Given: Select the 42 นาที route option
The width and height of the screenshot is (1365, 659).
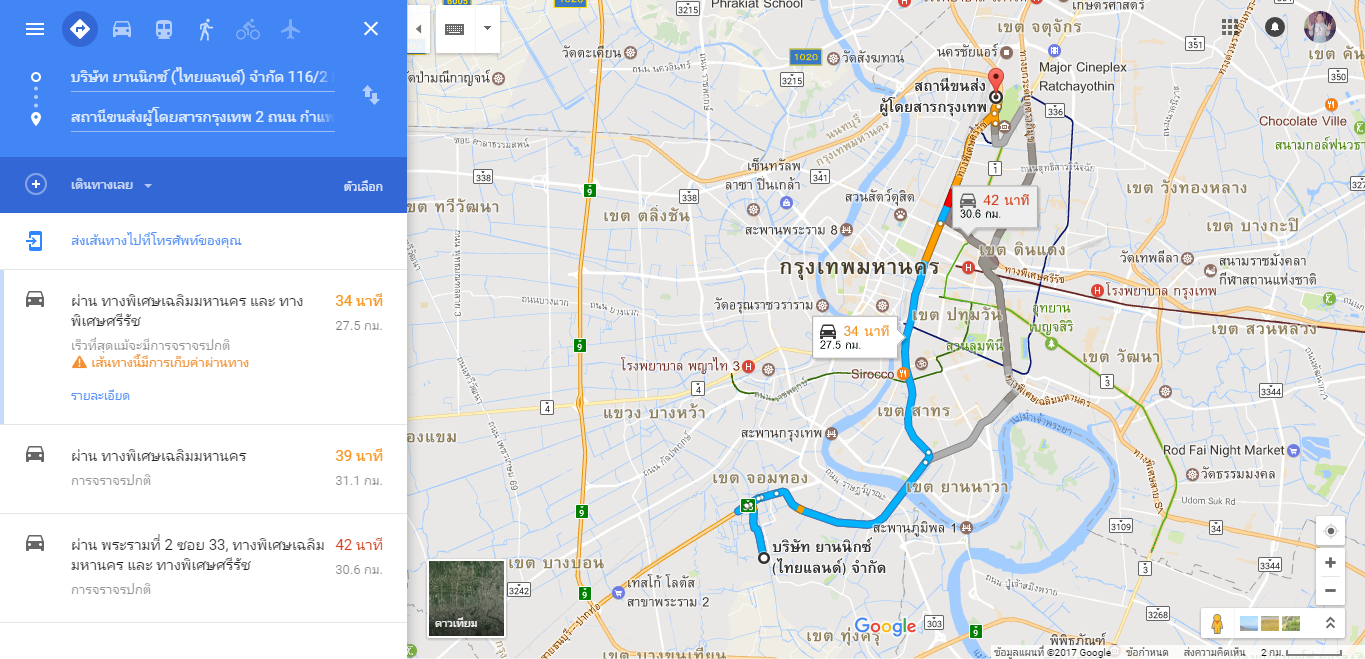Looking at the screenshot, I should click(x=203, y=567).
